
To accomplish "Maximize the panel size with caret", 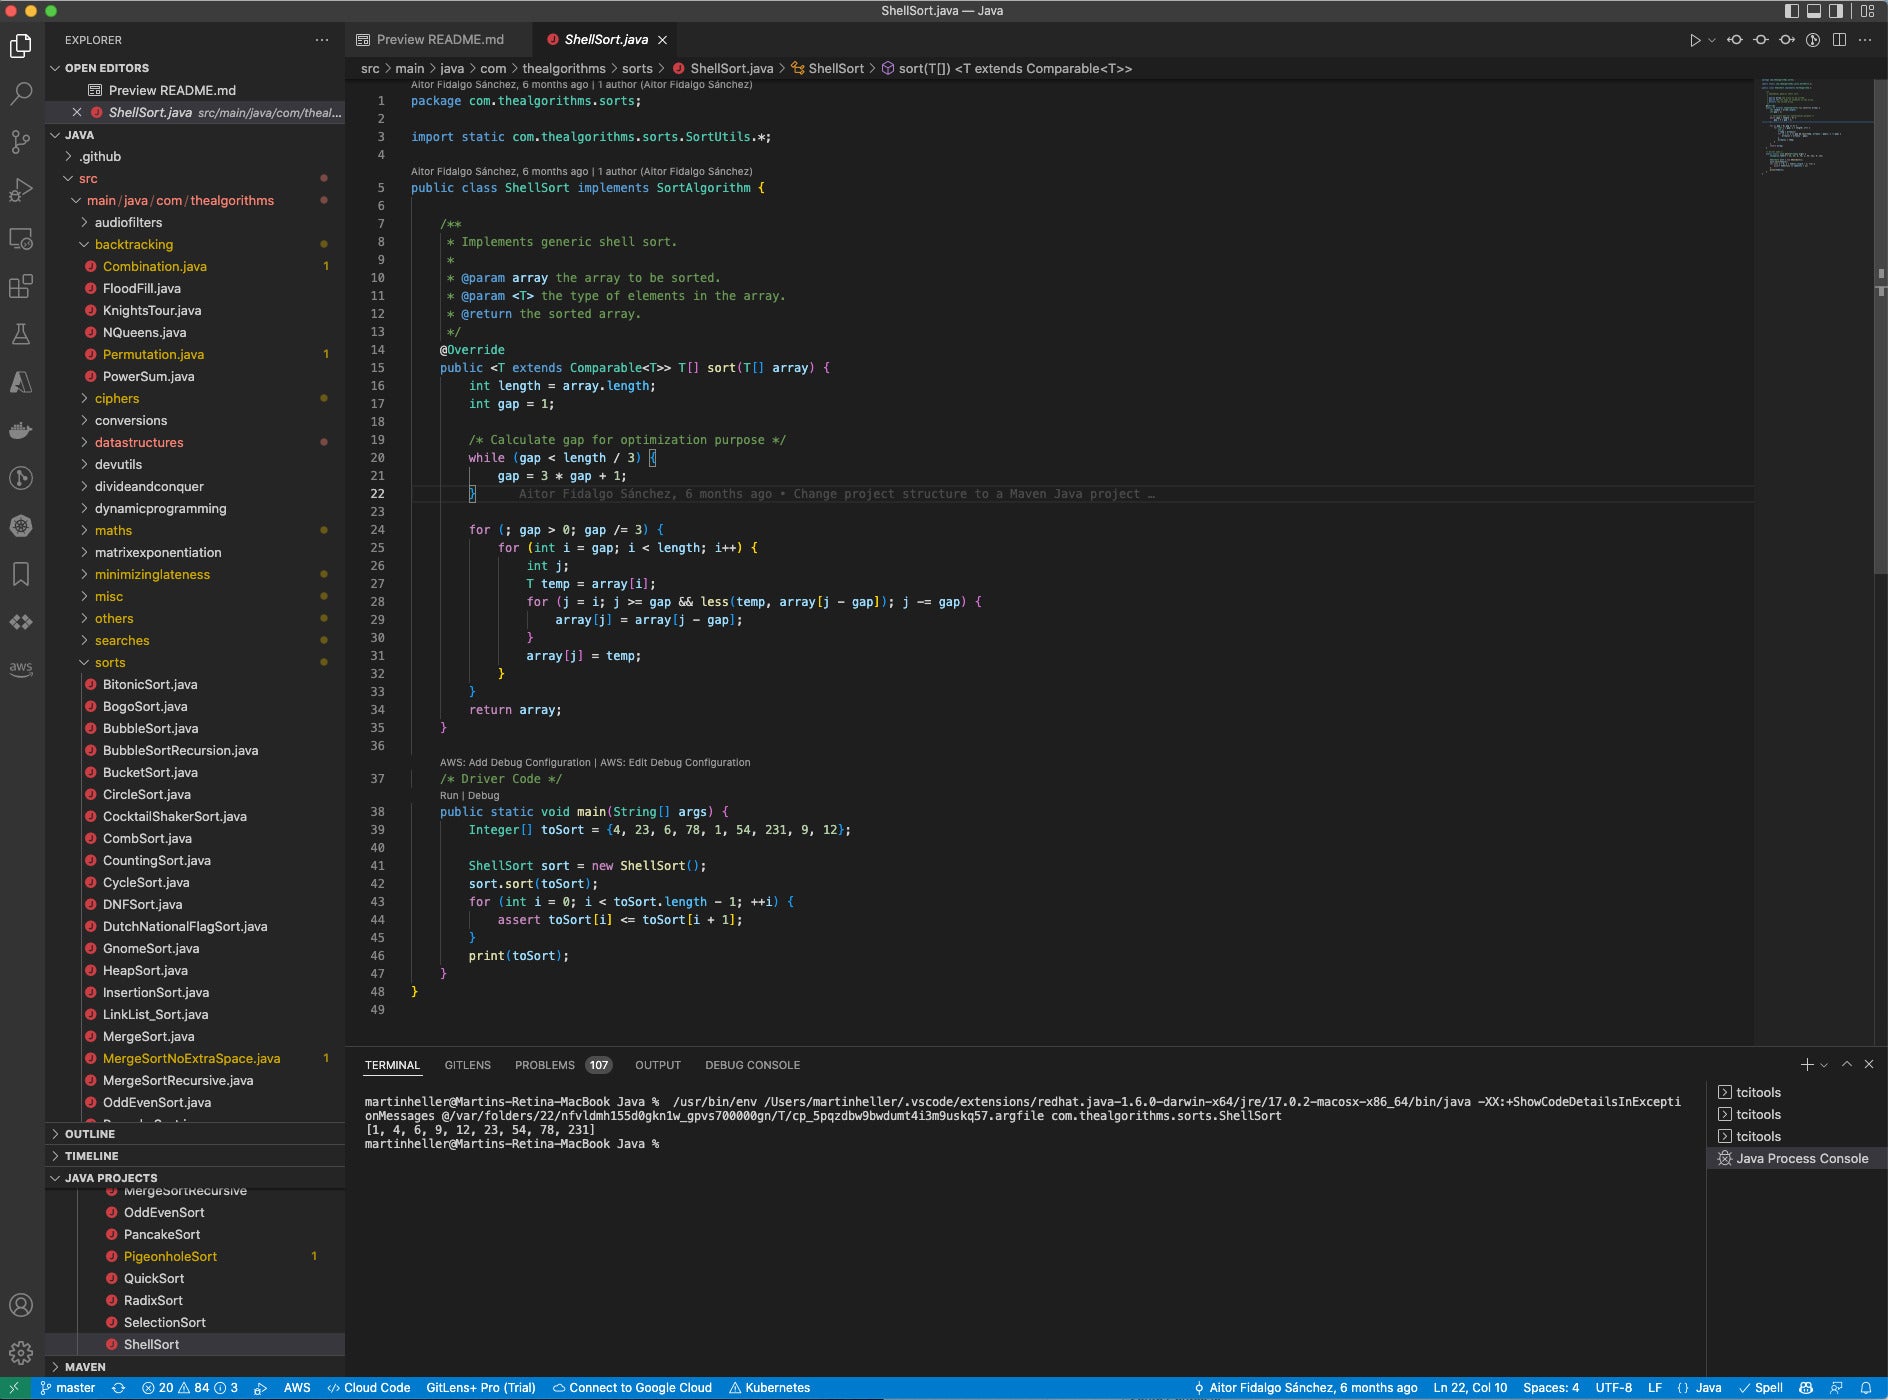I will [1847, 1065].
